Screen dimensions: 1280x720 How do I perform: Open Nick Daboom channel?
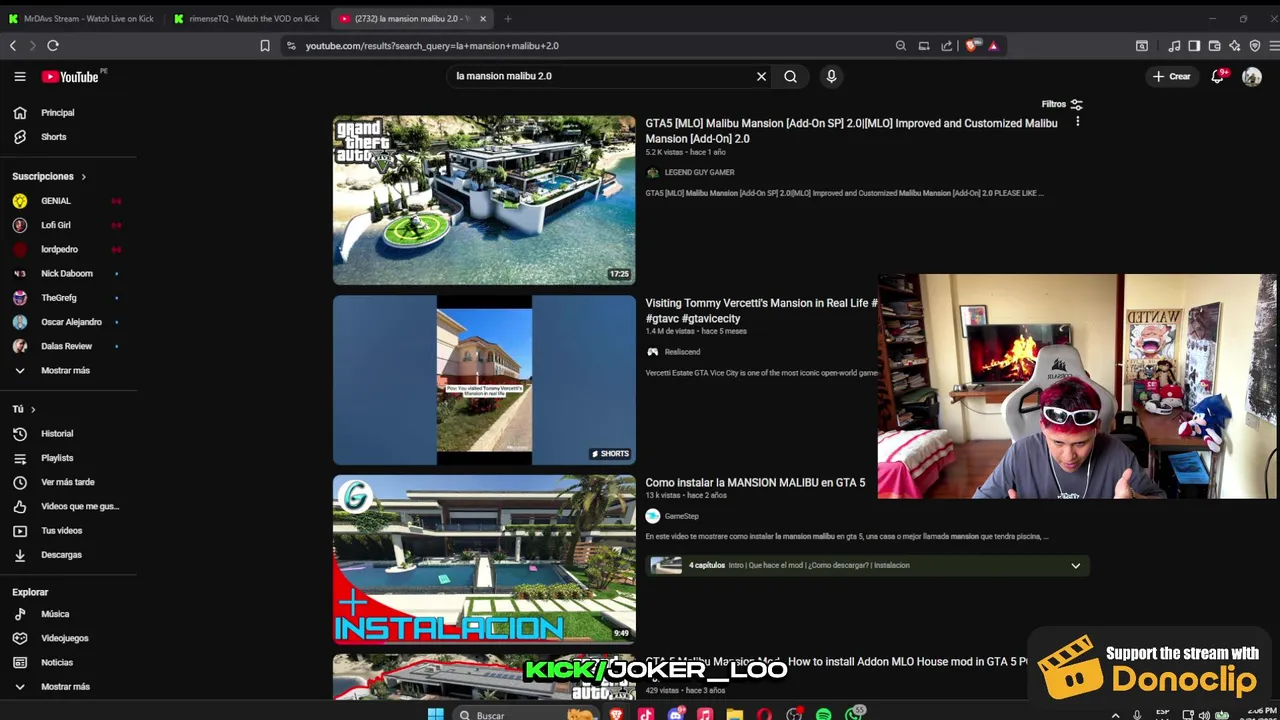68,273
